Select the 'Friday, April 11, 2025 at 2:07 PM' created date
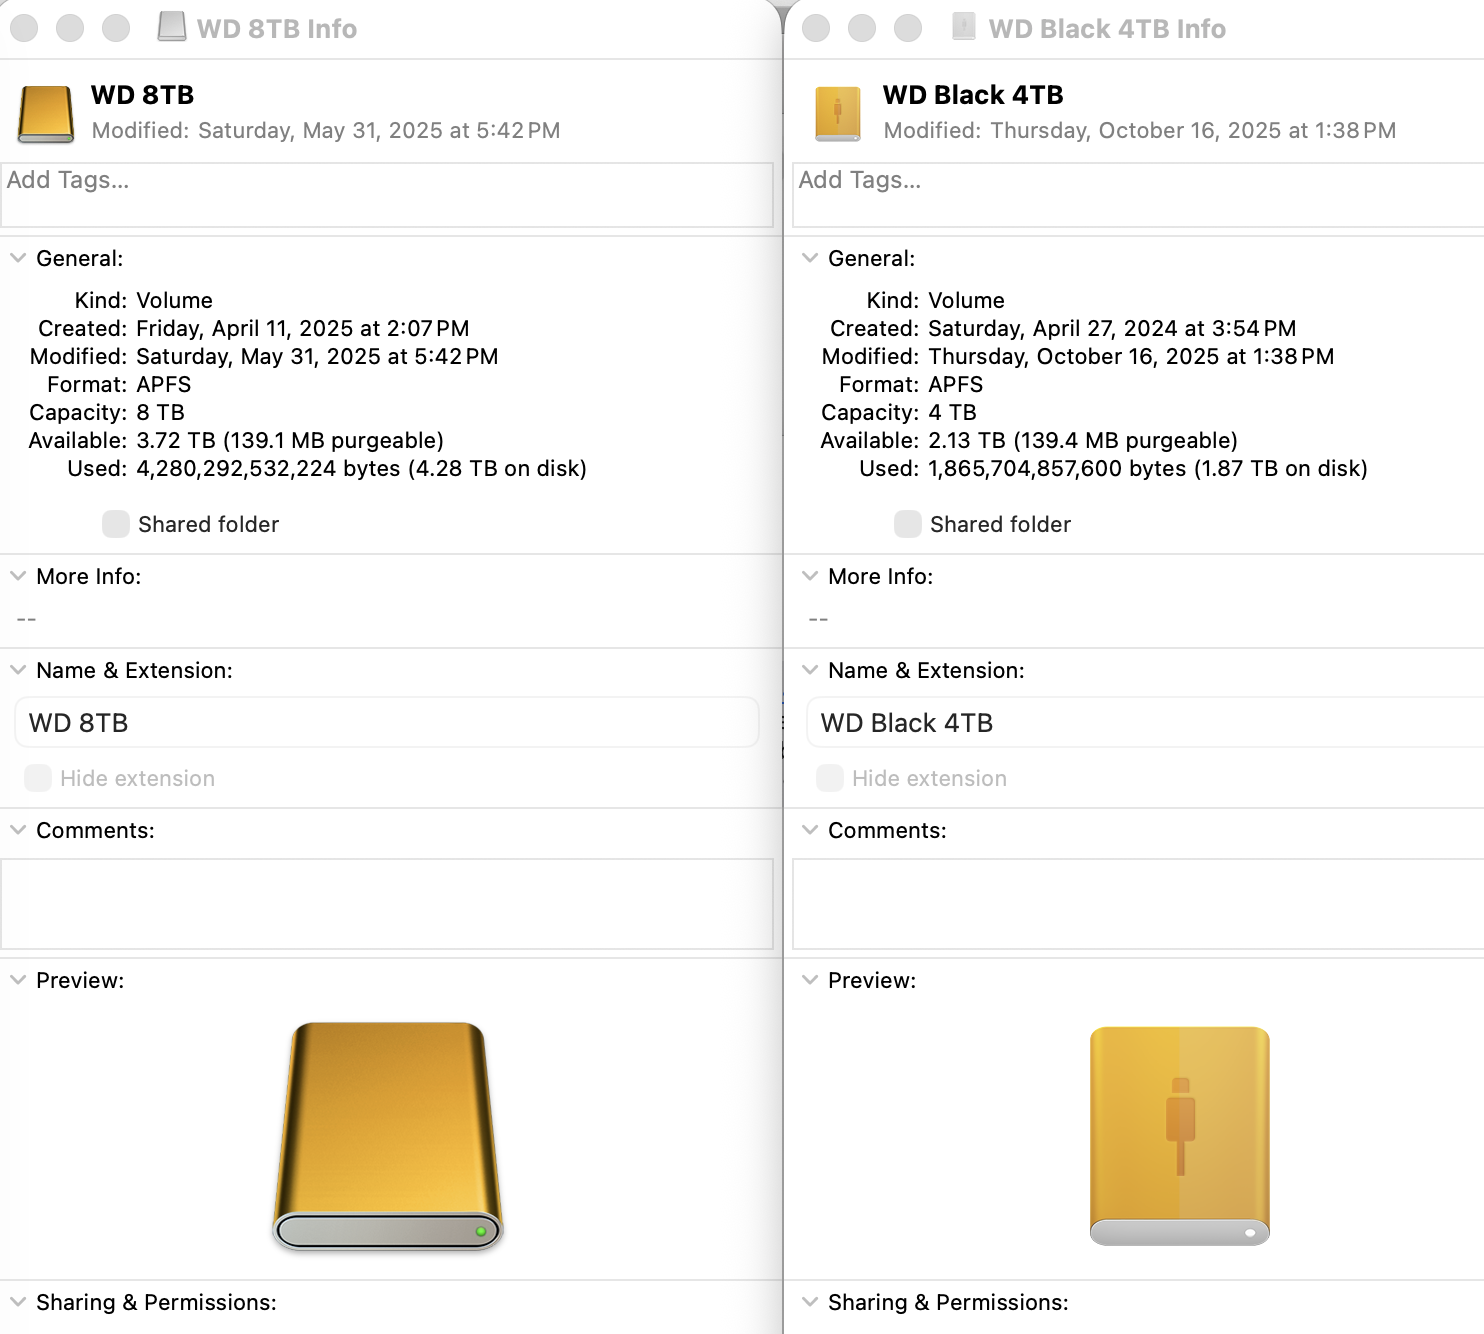Screen dimensions: 1484x1334 pos(303,328)
